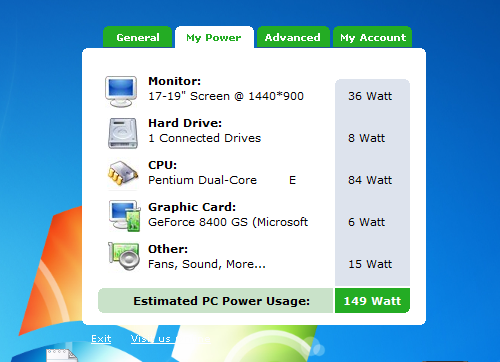Viewport: 500px width, 362px height.
Task: Click the 6 Watt graphic card value
Action: (366, 222)
